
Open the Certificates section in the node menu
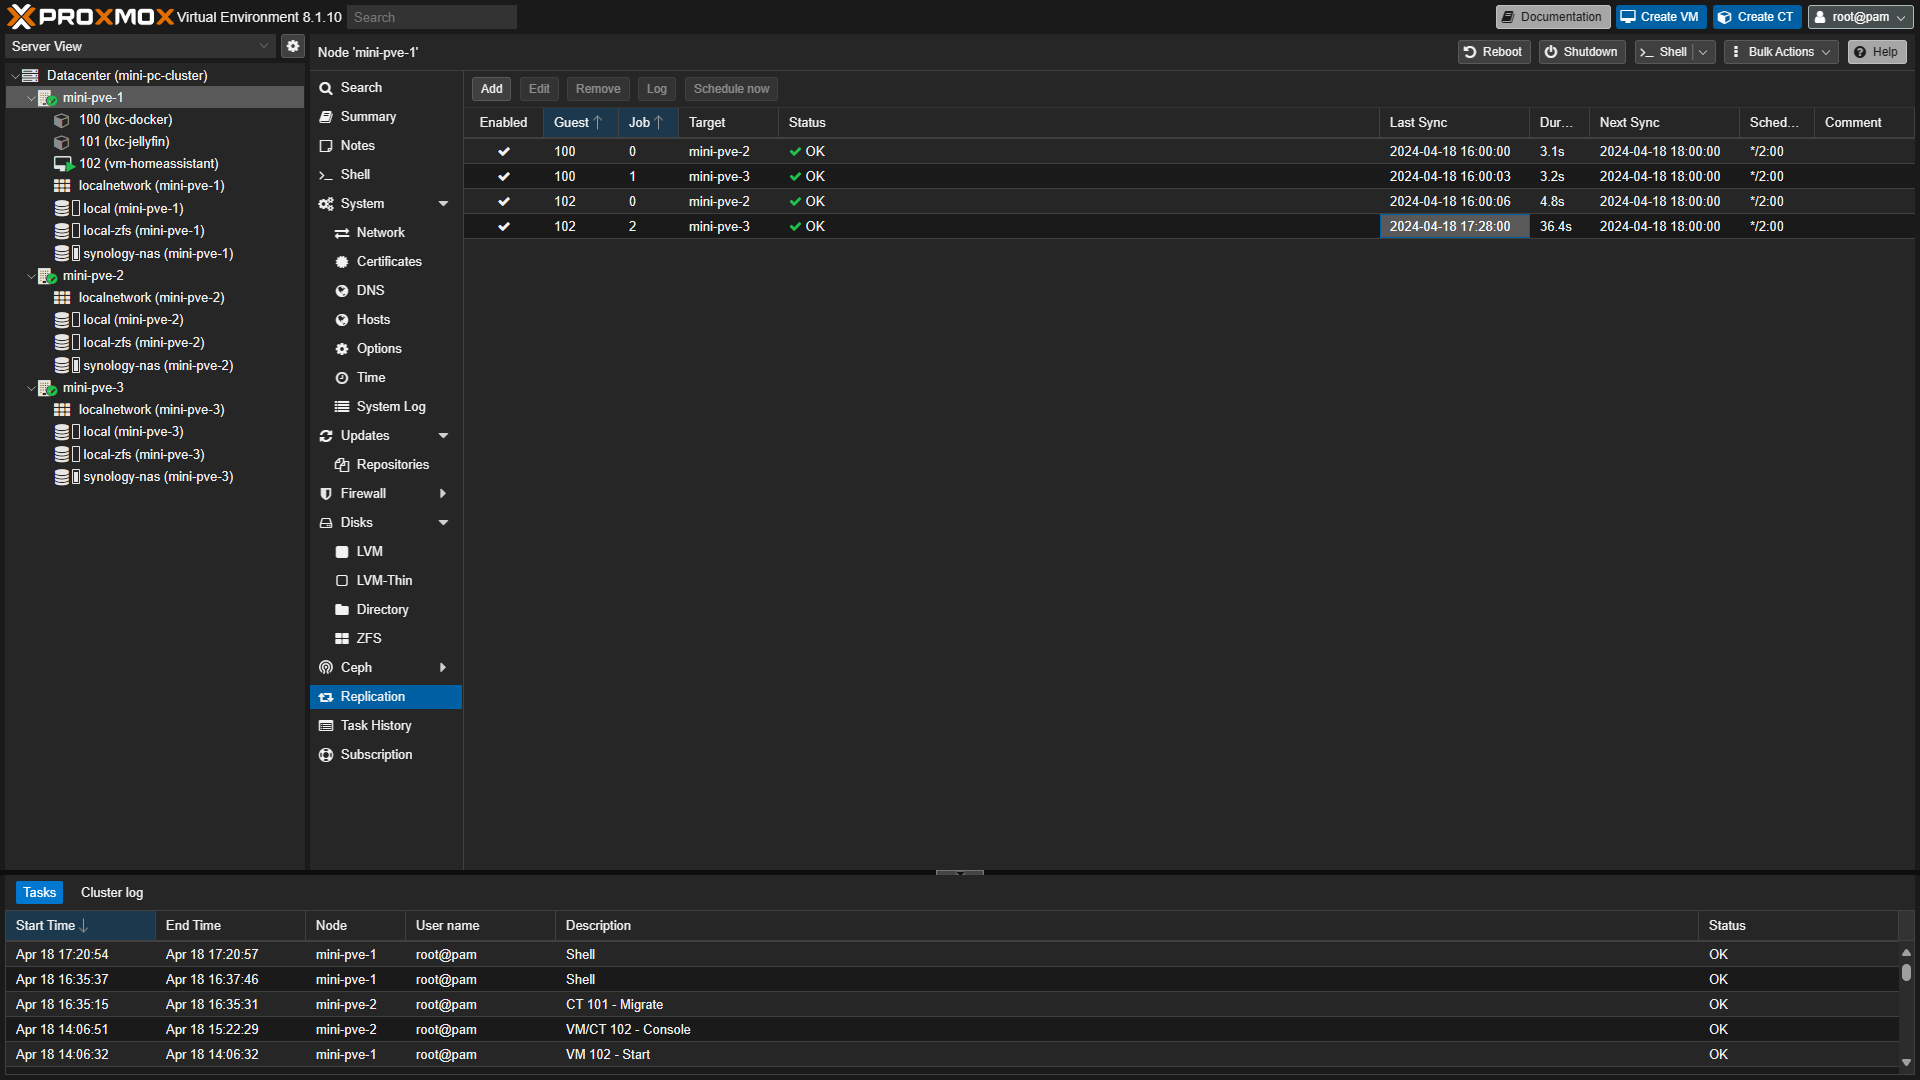click(x=388, y=262)
